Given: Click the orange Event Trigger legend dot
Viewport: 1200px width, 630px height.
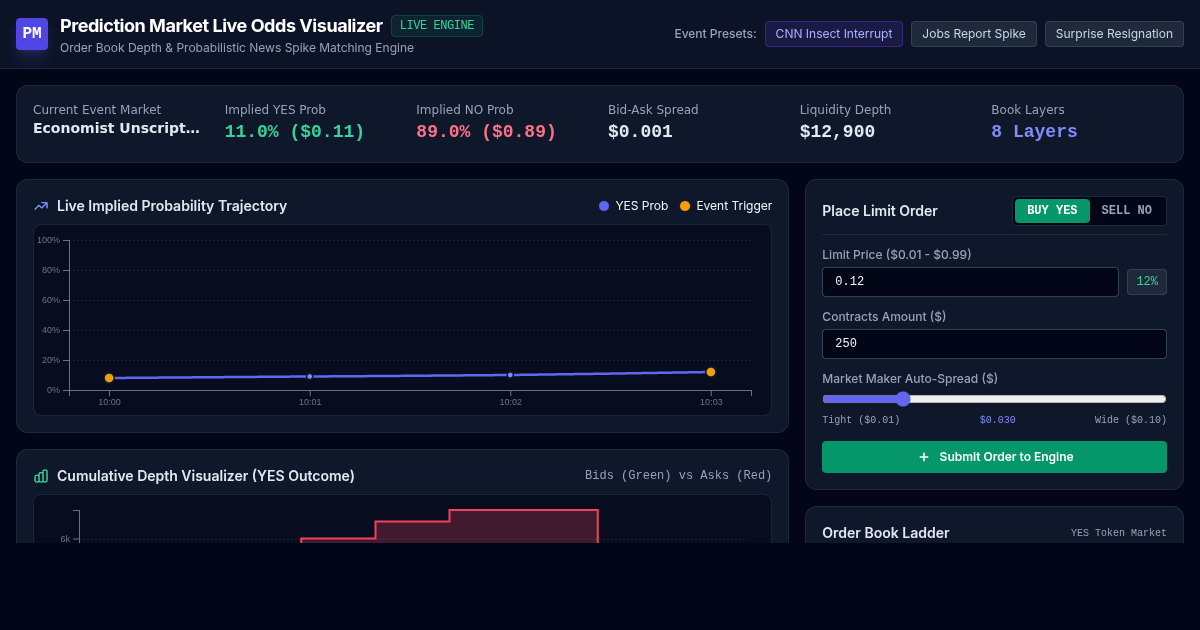Looking at the screenshot, I should pos(685,206).
